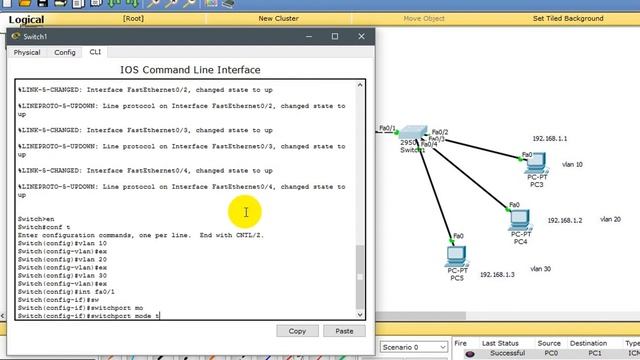Click the CLI vertical scrollbar thumb
Viewport: 640px width, 360px height.
(x=360, y=277)
